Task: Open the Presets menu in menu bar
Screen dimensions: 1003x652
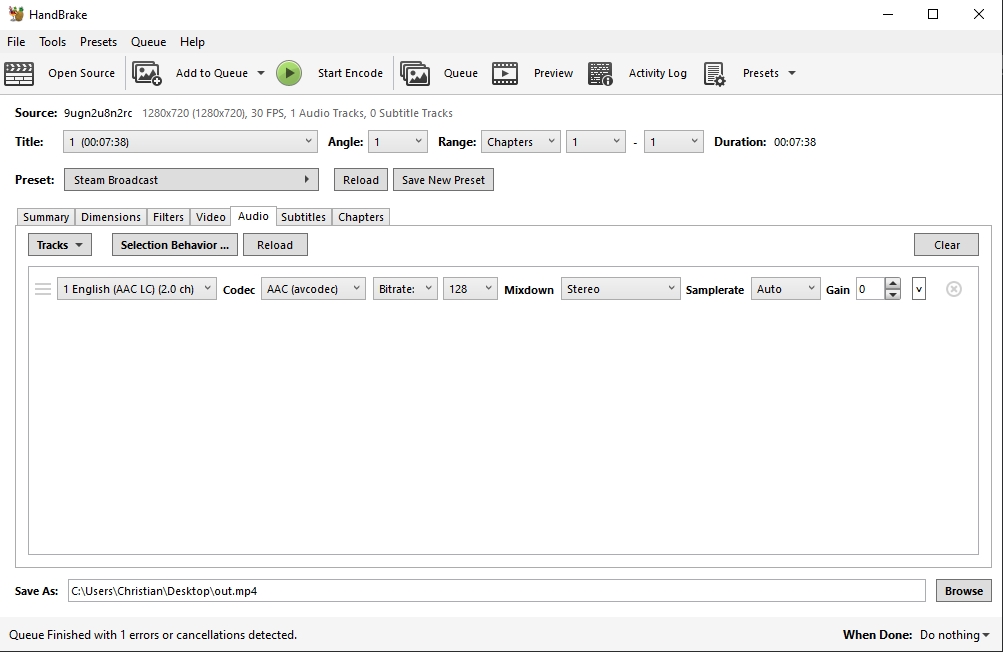Action: pos(99,42)
